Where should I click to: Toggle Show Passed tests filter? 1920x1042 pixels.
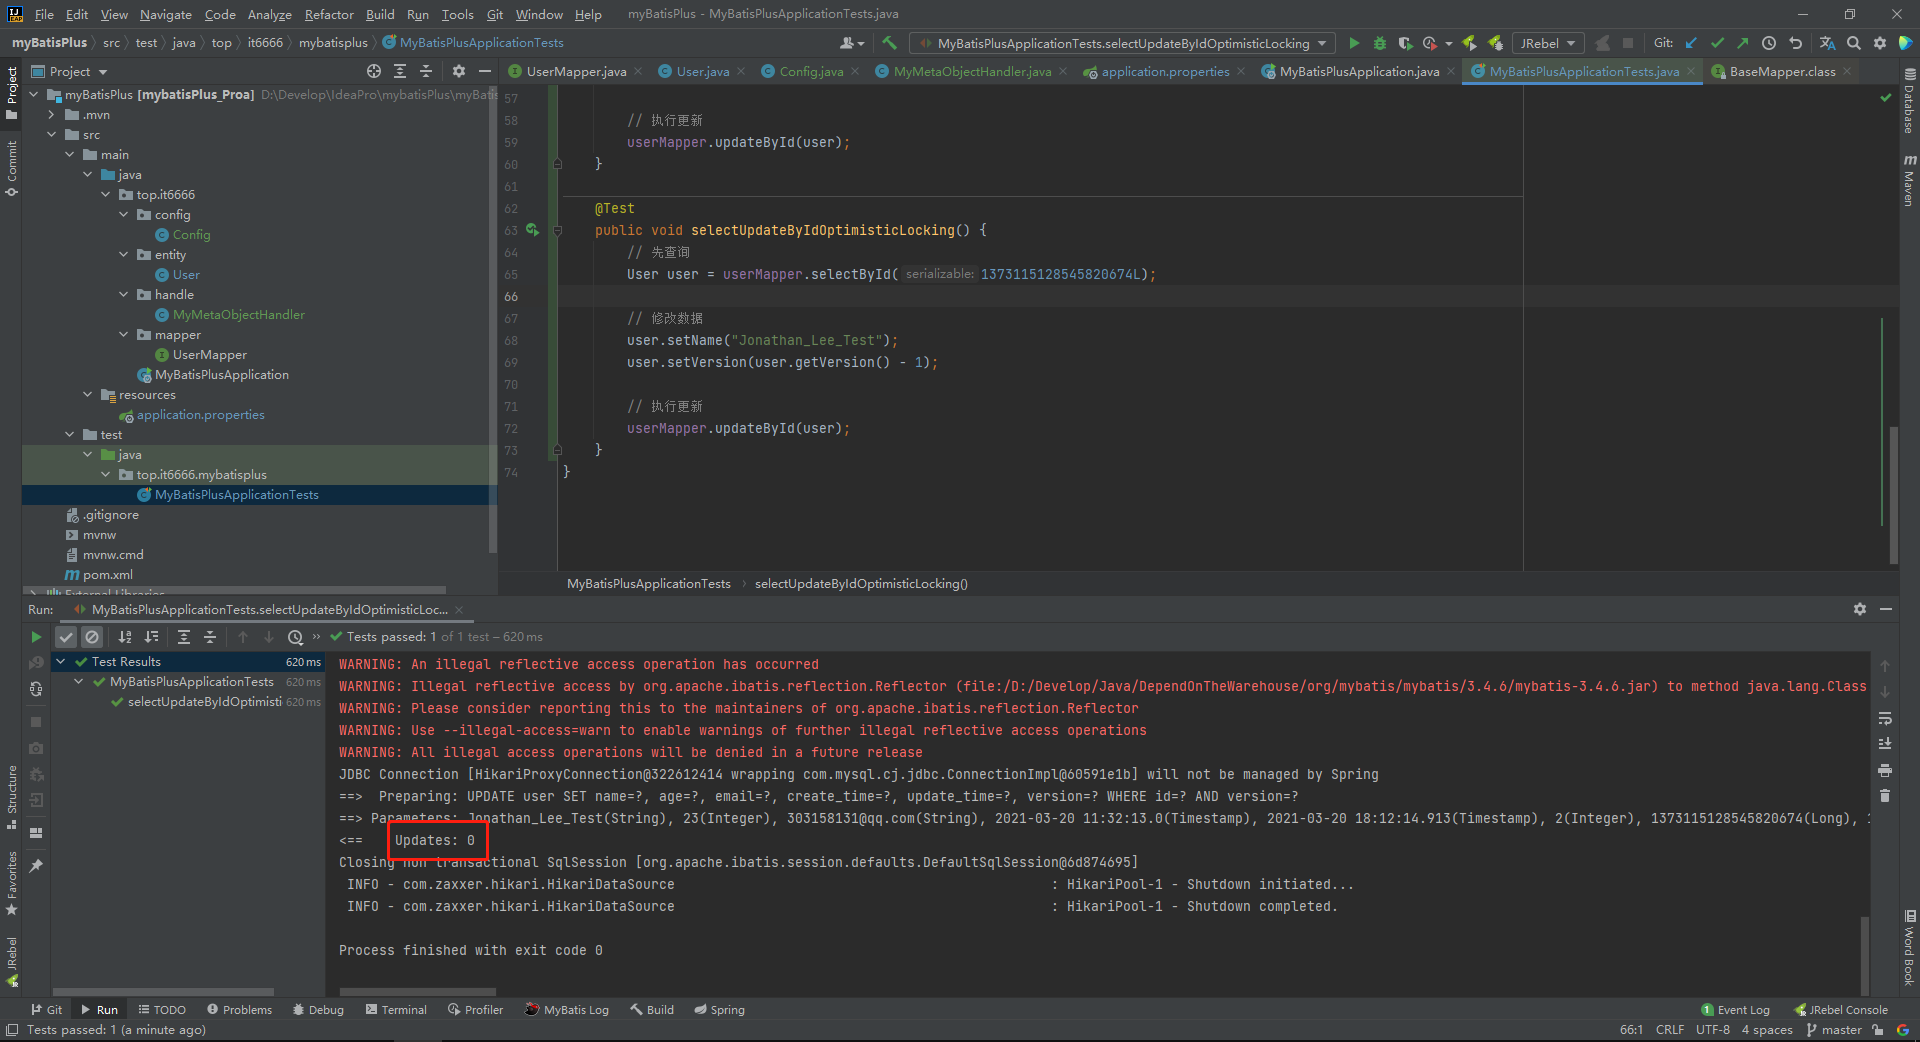66,637
